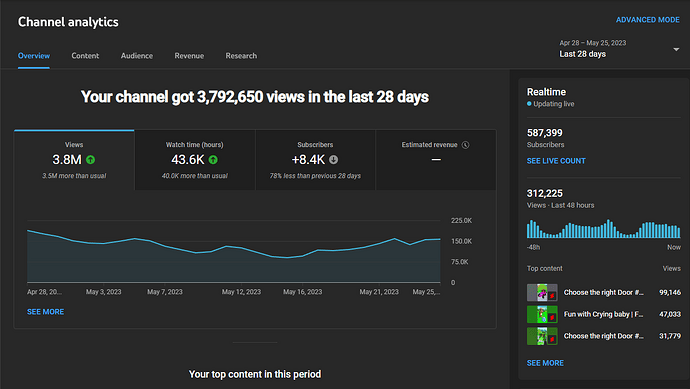Click the green up arrow beside Watch time
This screenshot has height=389, width=690.
(213, 160)
